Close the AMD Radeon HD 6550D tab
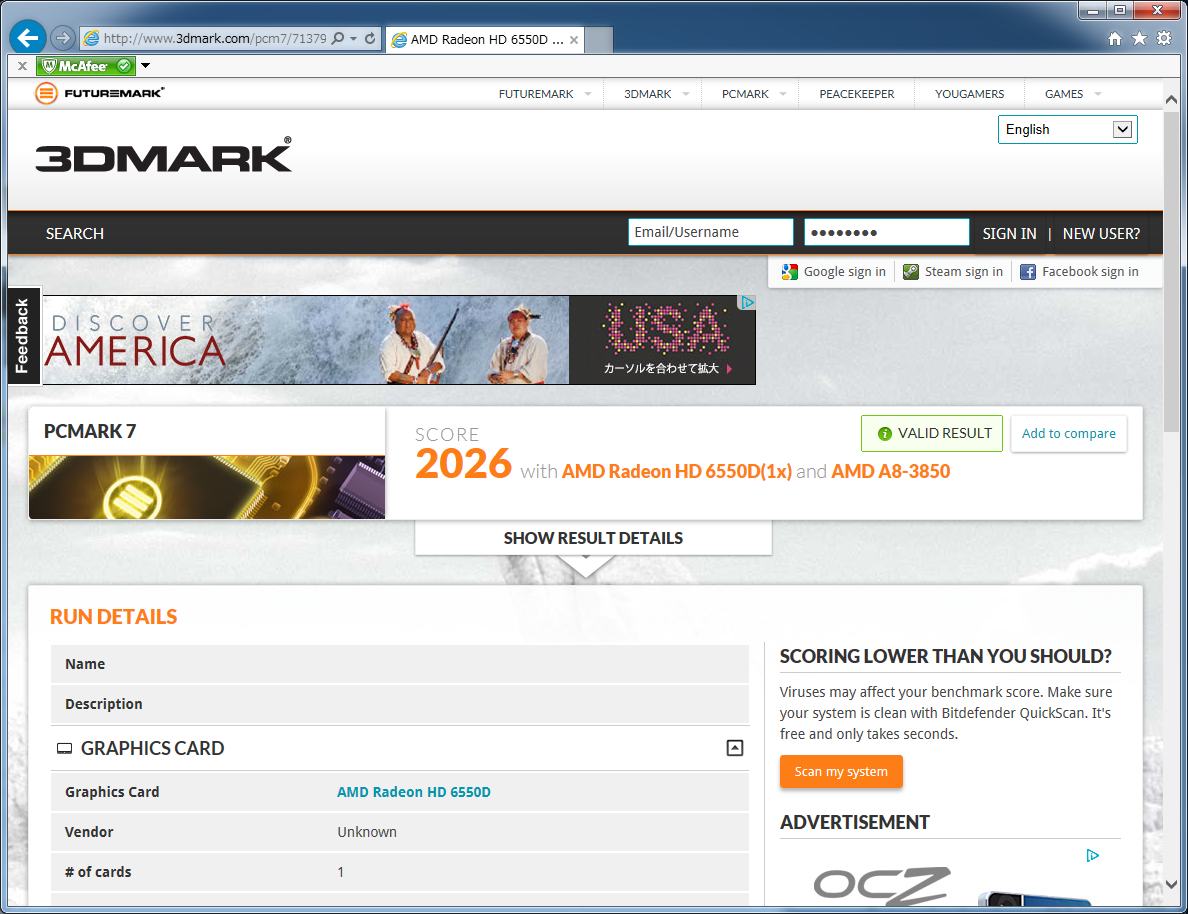The image size is (1188, 914). [x=574, y=40]
